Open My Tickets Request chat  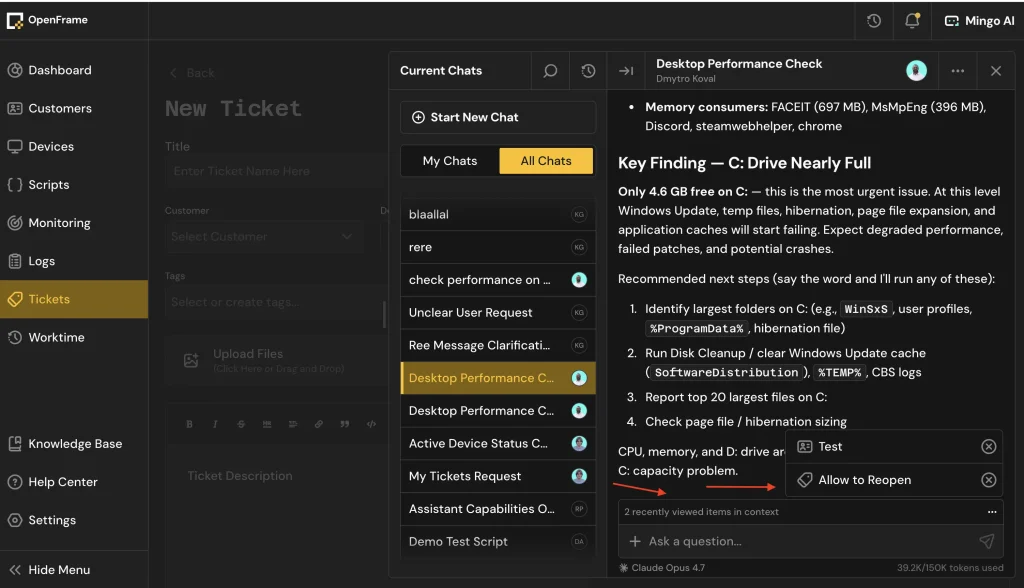[x=498, y=476]
